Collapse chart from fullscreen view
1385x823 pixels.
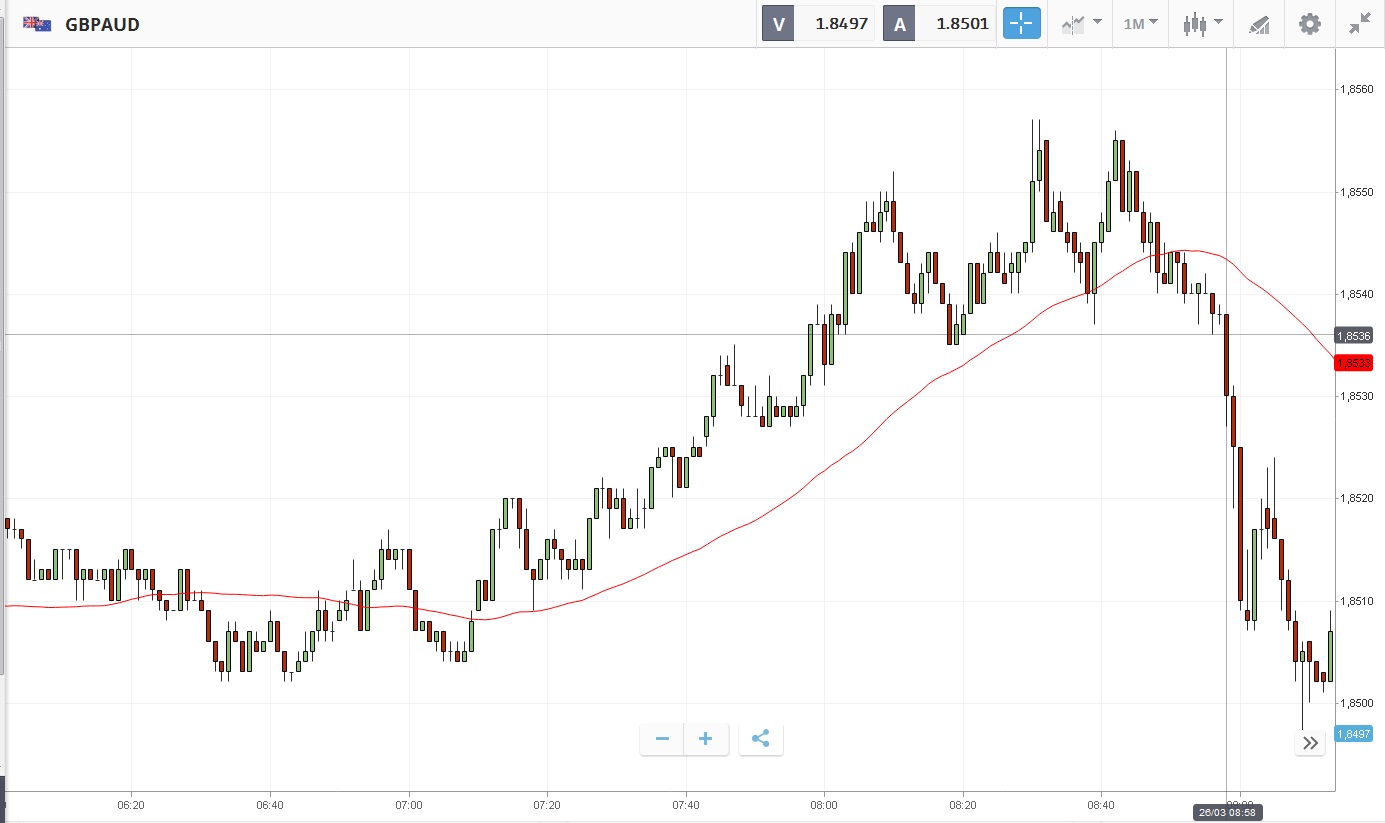coord(1359,24)
